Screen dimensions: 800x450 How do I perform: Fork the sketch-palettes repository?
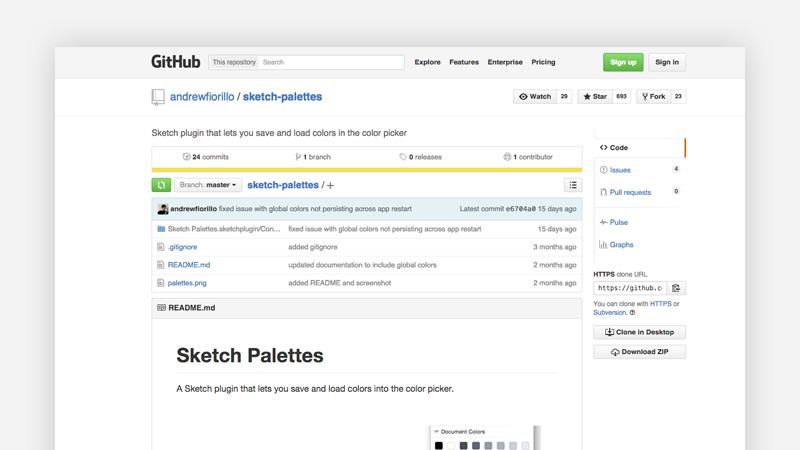coord(654,96)
